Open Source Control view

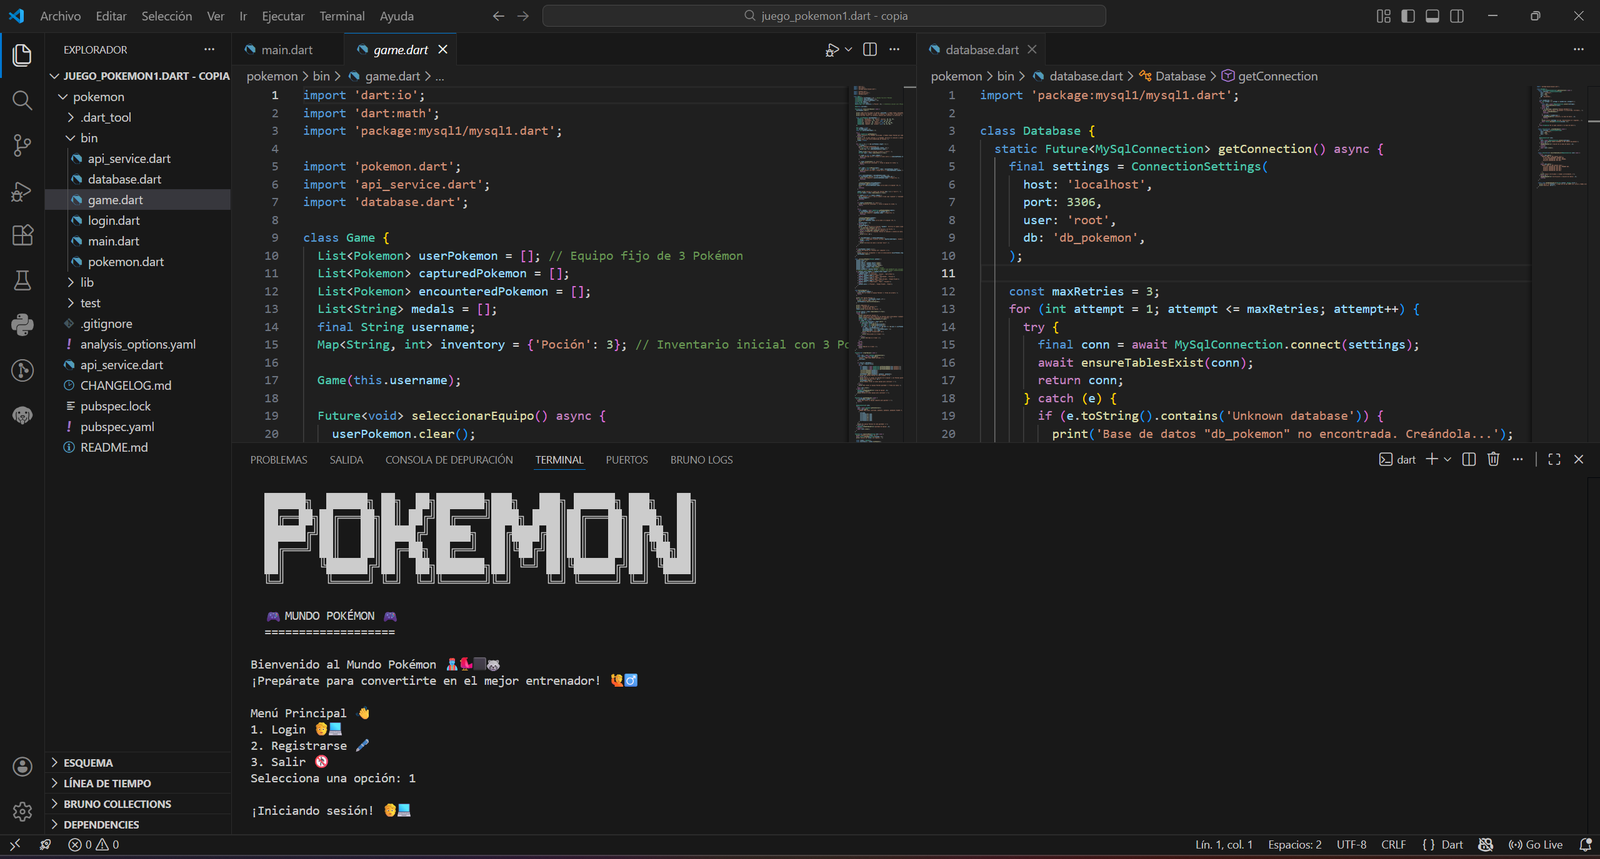[x=22, y=145]
